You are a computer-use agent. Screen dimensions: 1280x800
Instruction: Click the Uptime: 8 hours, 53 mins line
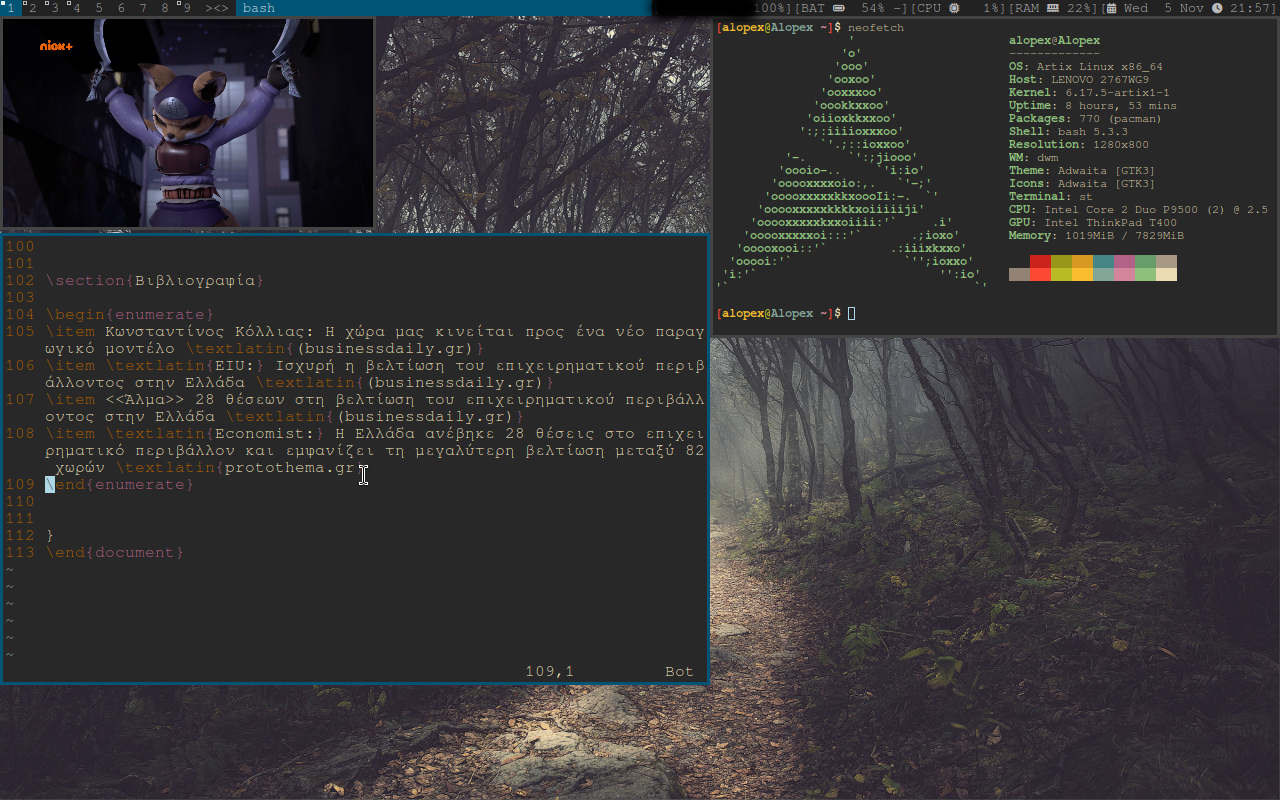coord(1092,106)
